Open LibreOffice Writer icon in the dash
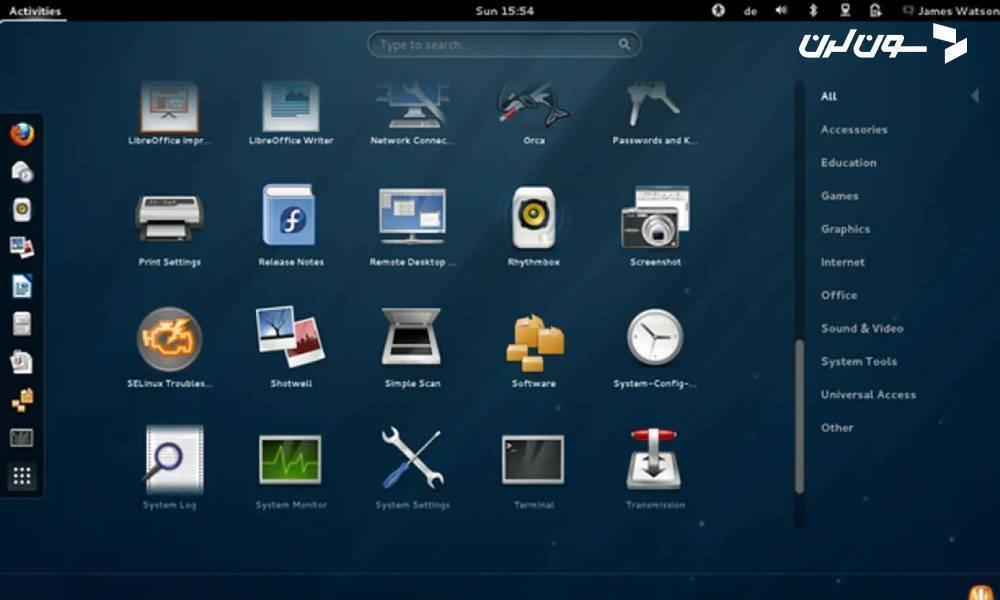The width and height of the screenshot is (1000, 600). point(22,286)
